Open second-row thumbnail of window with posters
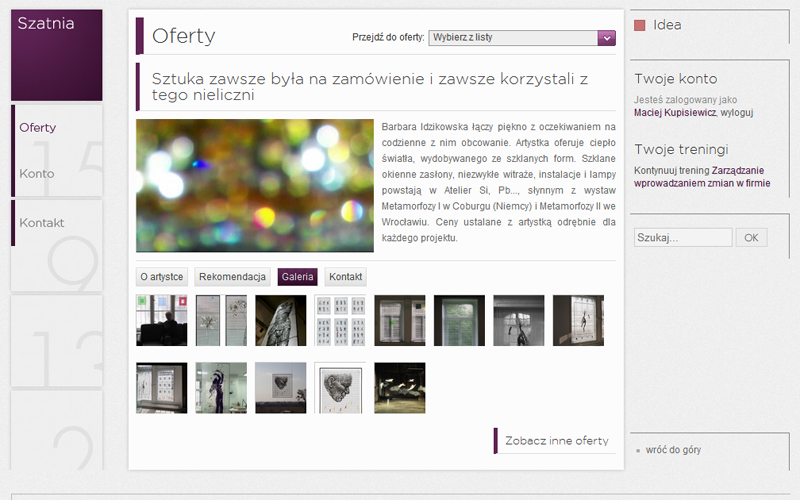 tap(162, 388)
